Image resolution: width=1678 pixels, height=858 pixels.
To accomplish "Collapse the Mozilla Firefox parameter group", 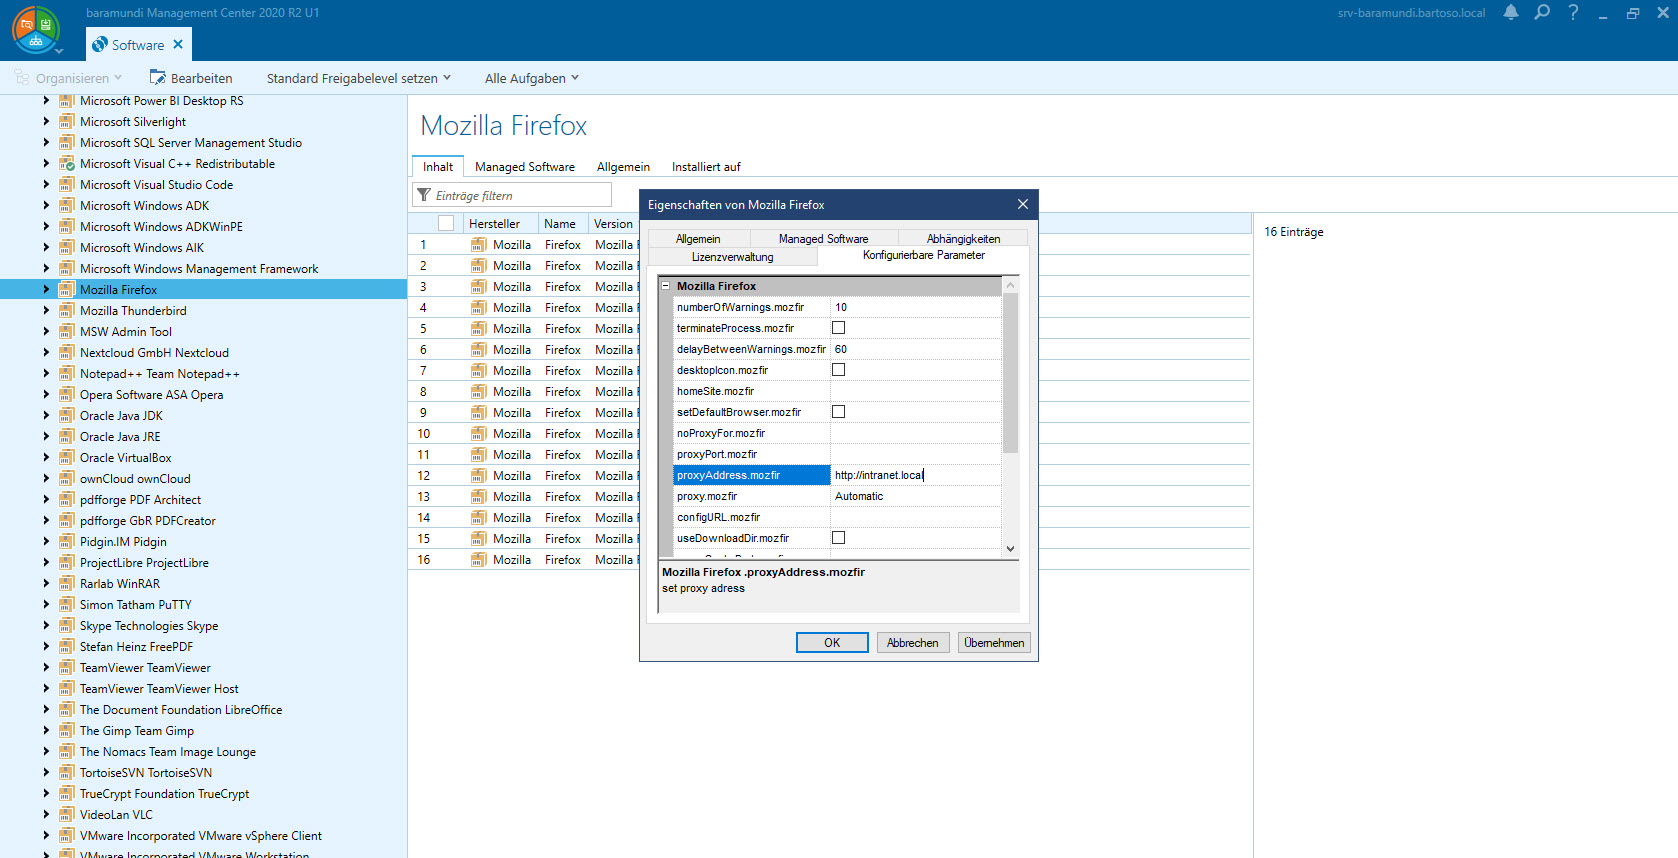I will point(666,286).
